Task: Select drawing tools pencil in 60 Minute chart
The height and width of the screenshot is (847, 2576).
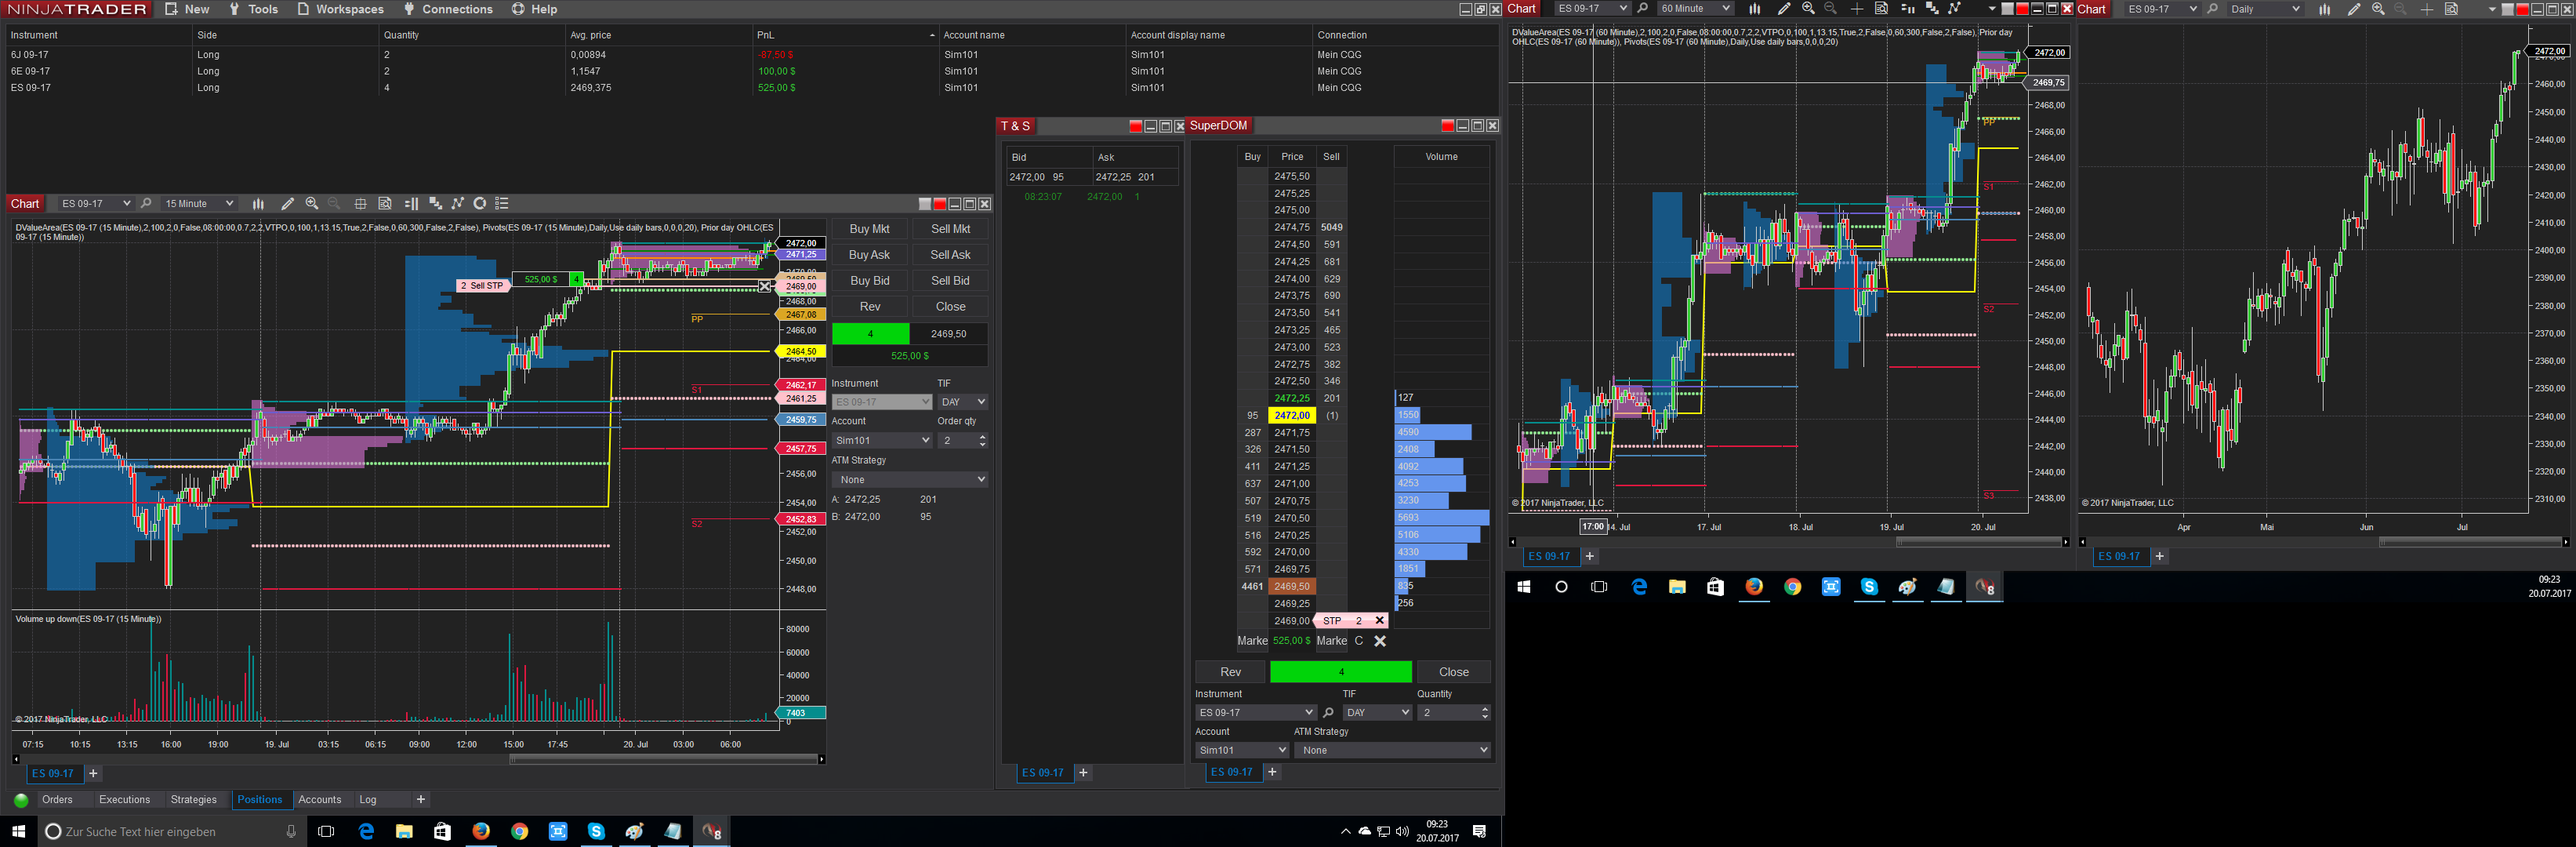Action: tap(1784, 9)
